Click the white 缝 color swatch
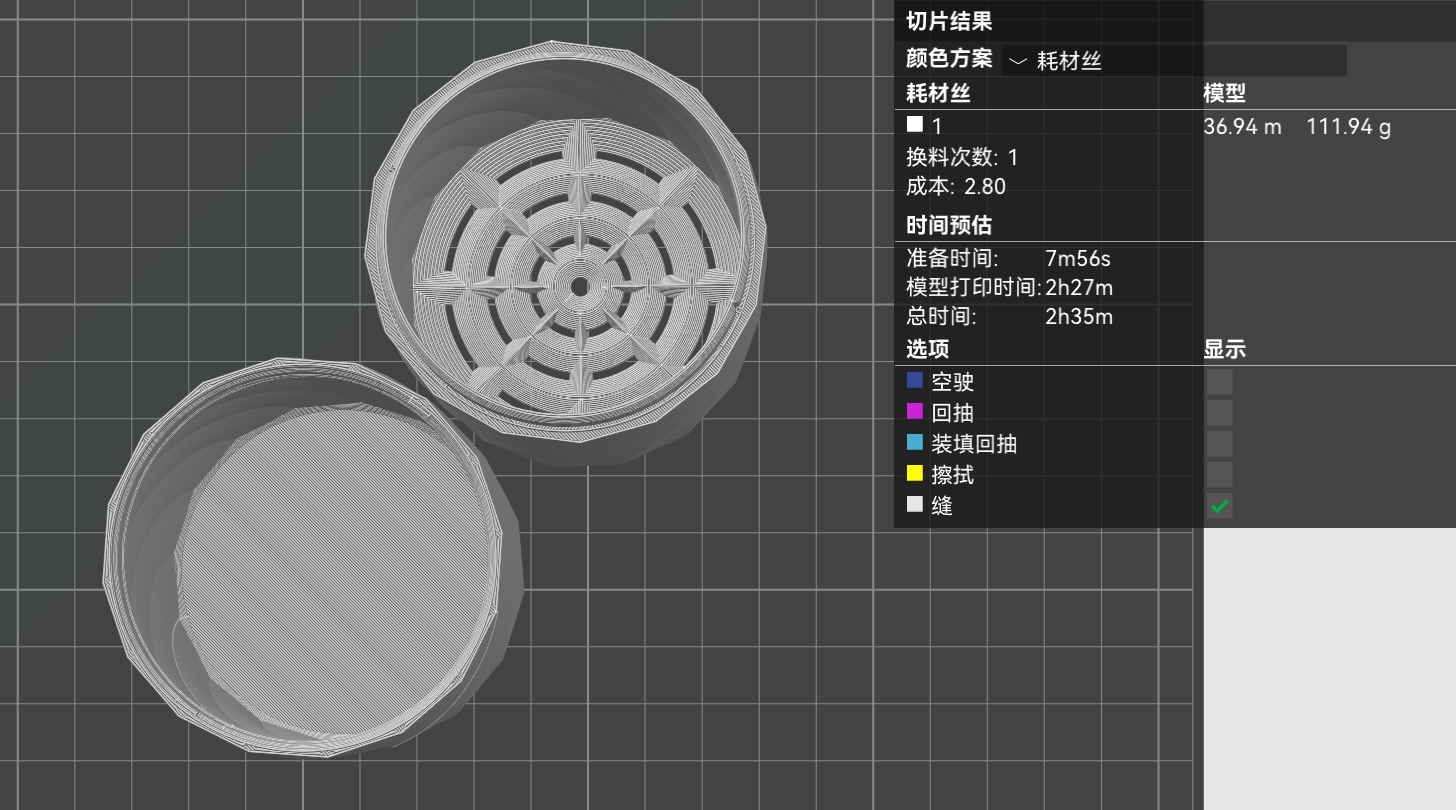The image size is (1456, 810). click(915, 504)
